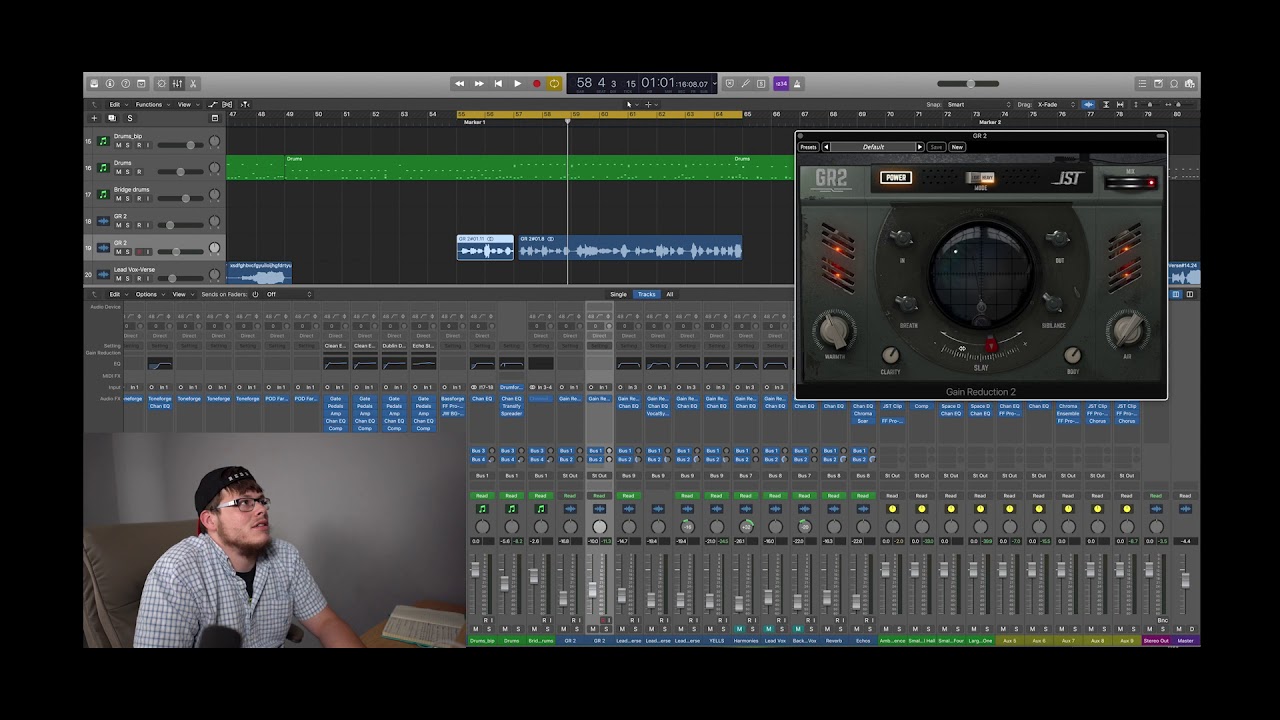Image resolution: width=1280 pixels, height=720 pixels.
Task: Toggle the Catch Playhead icon in the tracks menu bar
Action: [245, 104]
